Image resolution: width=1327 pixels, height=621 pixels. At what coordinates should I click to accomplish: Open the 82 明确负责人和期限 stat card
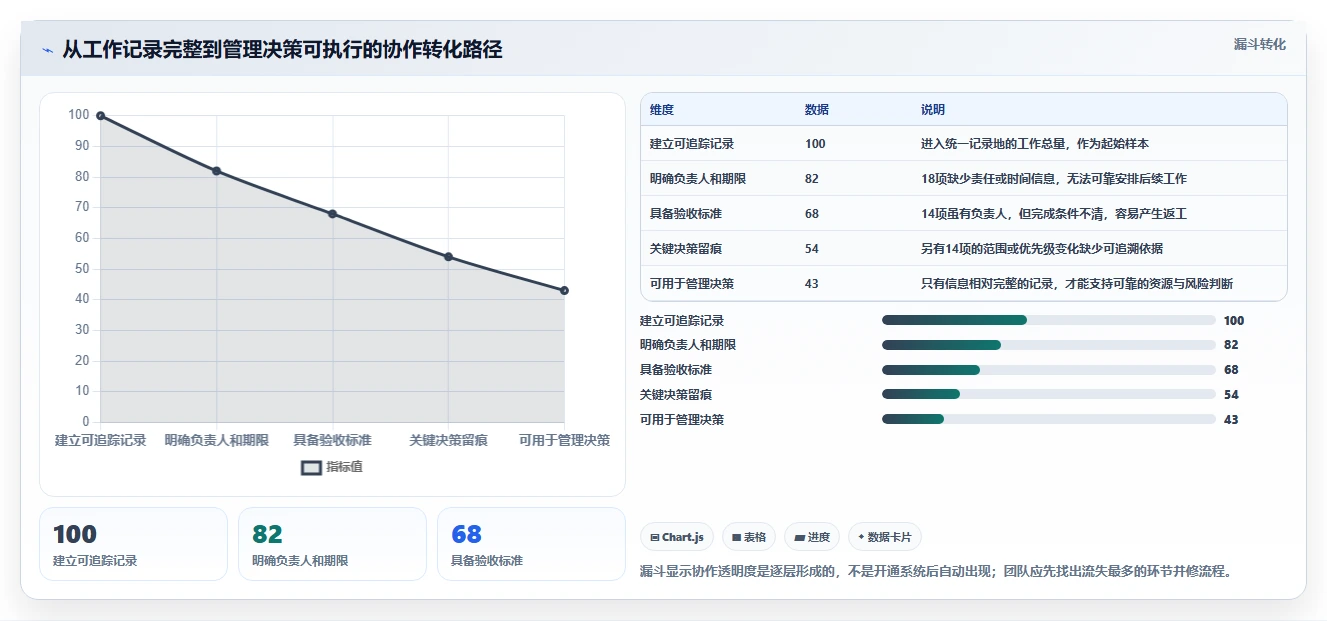point(332,544)
